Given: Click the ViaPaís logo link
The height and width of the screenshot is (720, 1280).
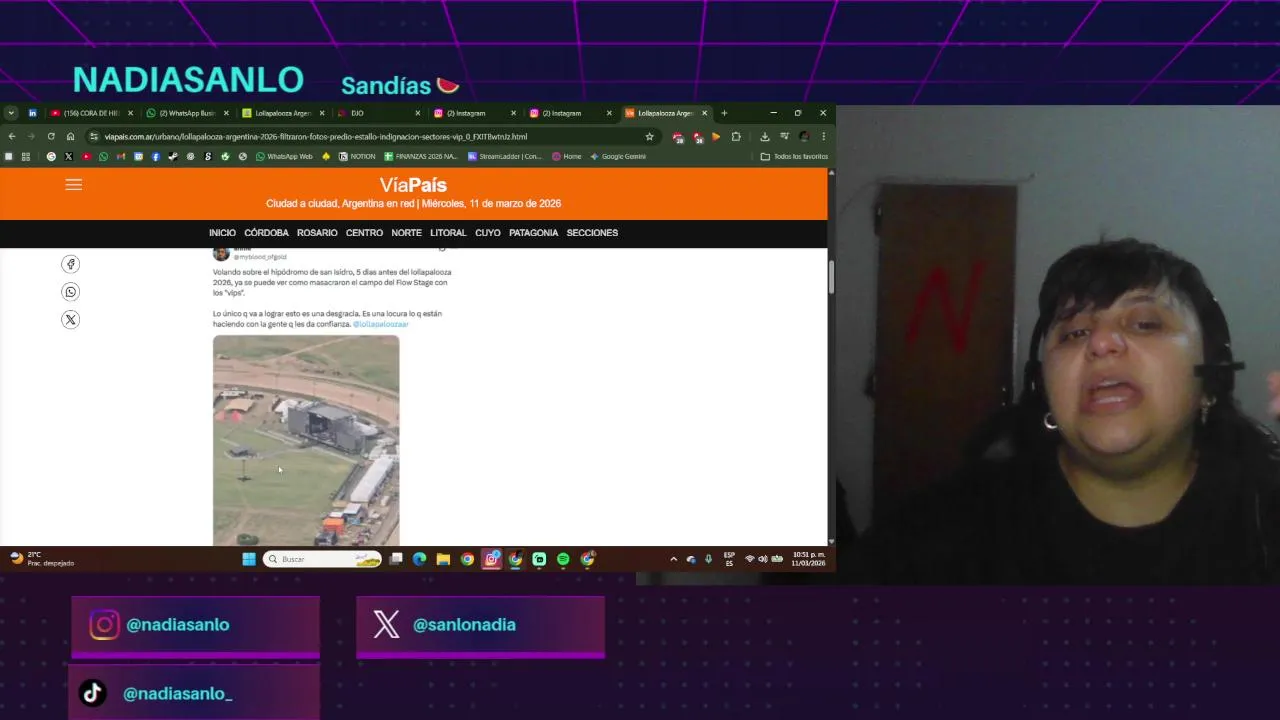Looking at the screenshot, I should point(413,185).
